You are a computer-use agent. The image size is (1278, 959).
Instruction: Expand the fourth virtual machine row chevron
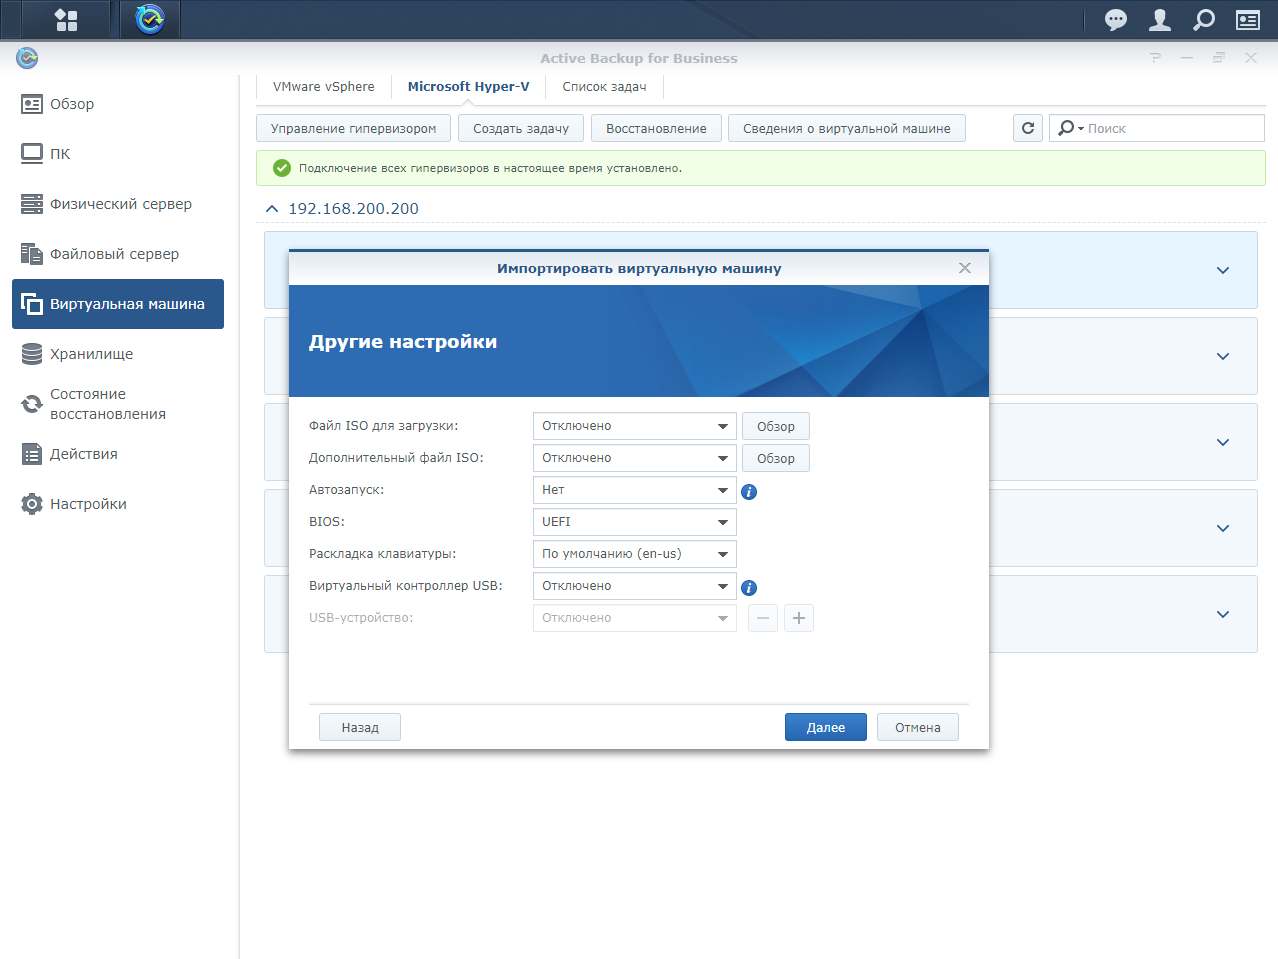(x=1223, y=528)
